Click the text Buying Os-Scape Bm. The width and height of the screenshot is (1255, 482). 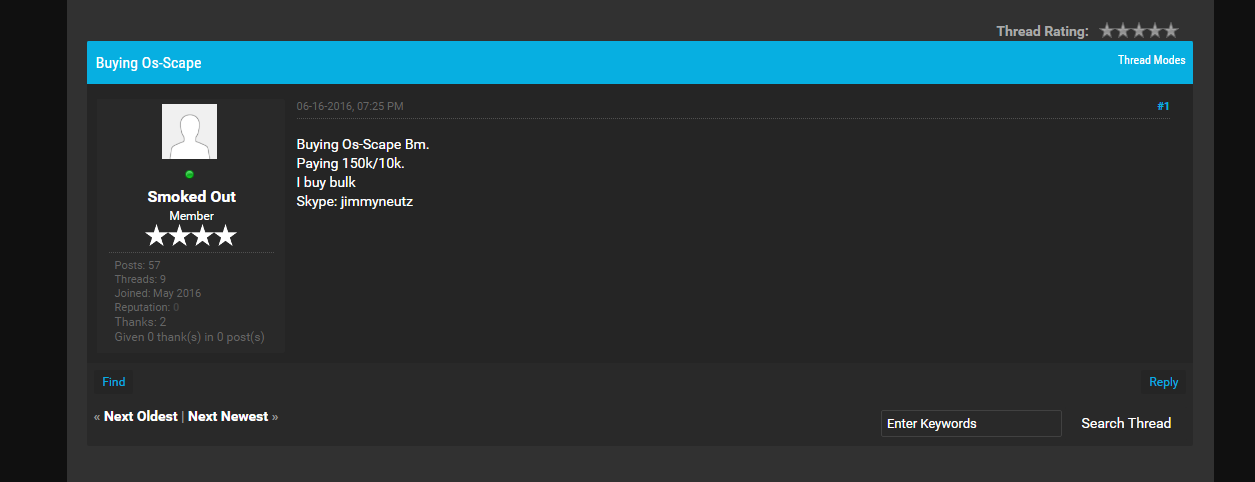pyautogui.click(x=363, y=144)
